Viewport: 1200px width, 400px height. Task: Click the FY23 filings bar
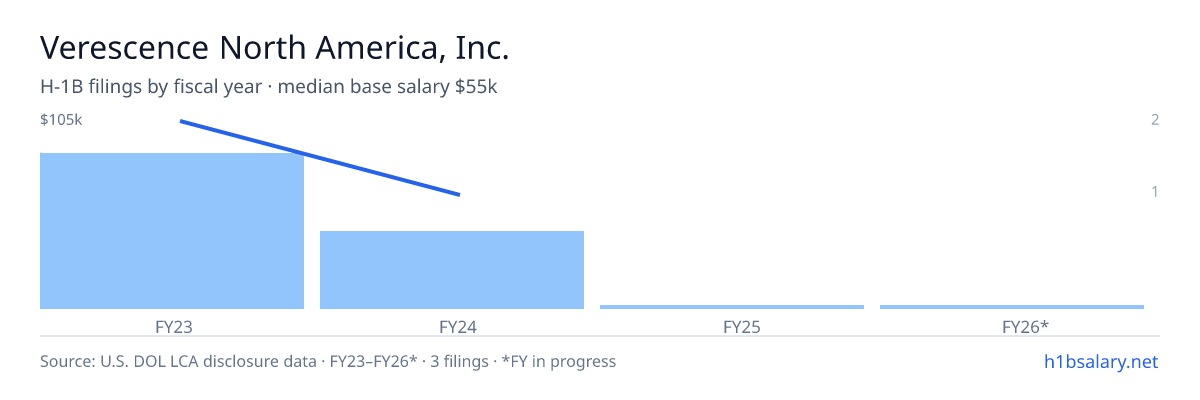(172, 231)
